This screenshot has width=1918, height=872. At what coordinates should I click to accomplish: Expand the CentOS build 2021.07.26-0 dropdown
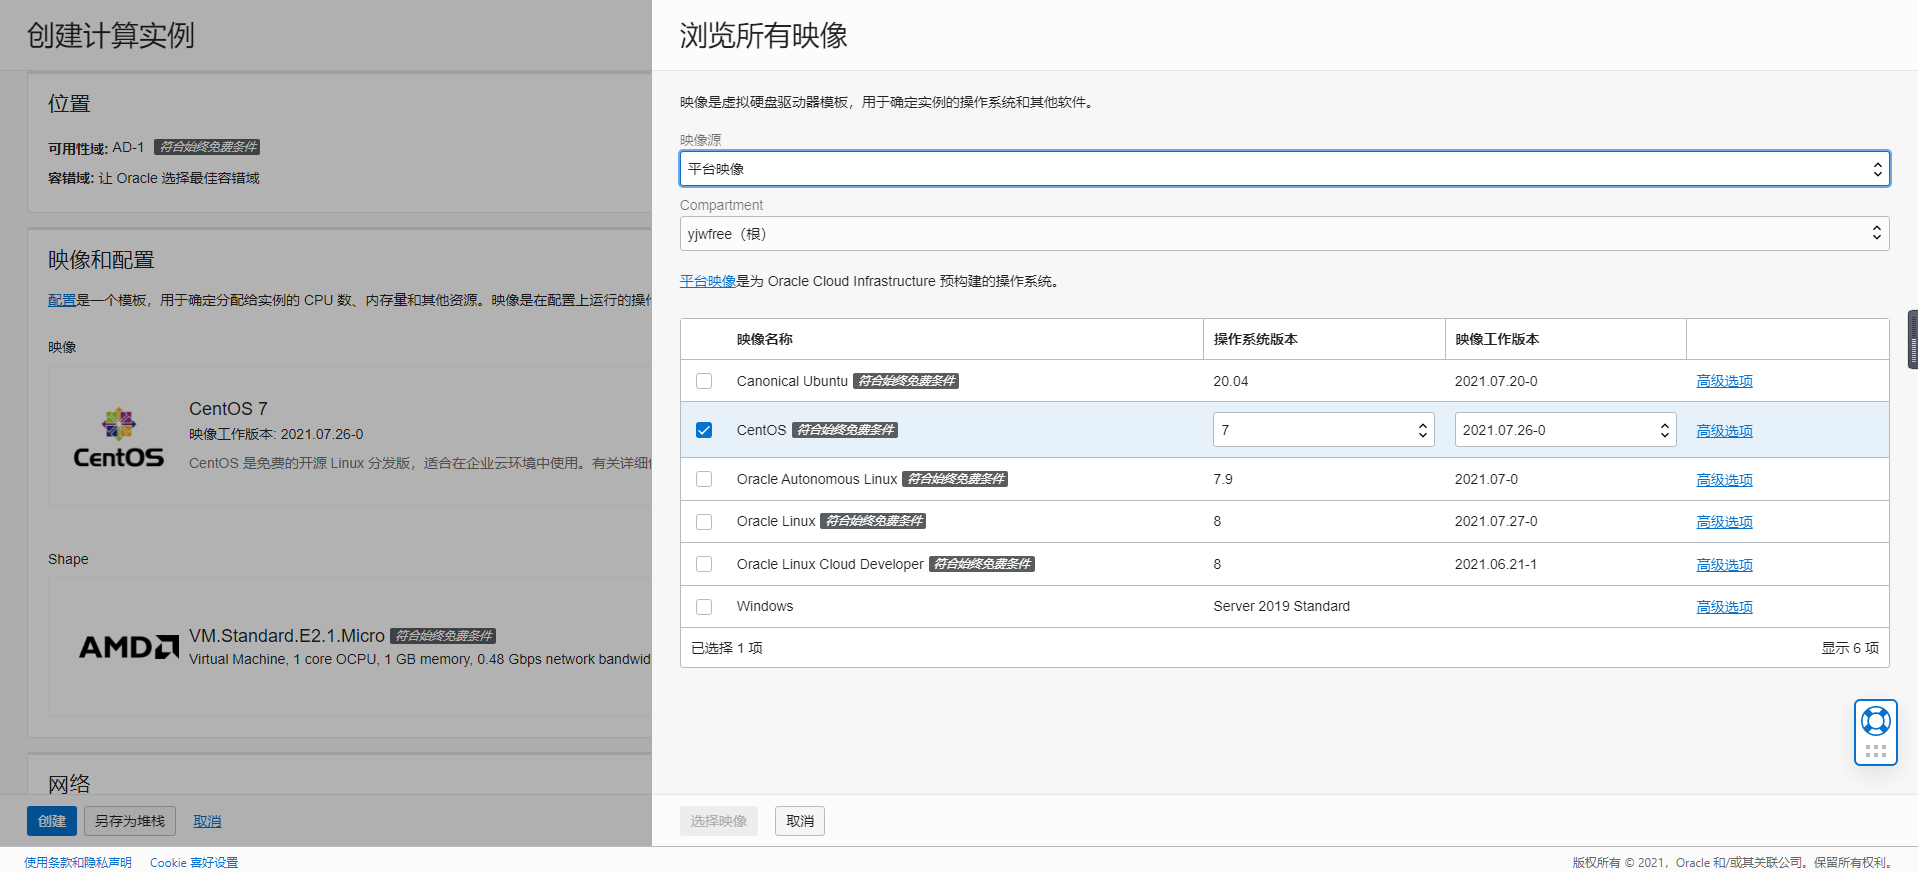point(1565,430)
